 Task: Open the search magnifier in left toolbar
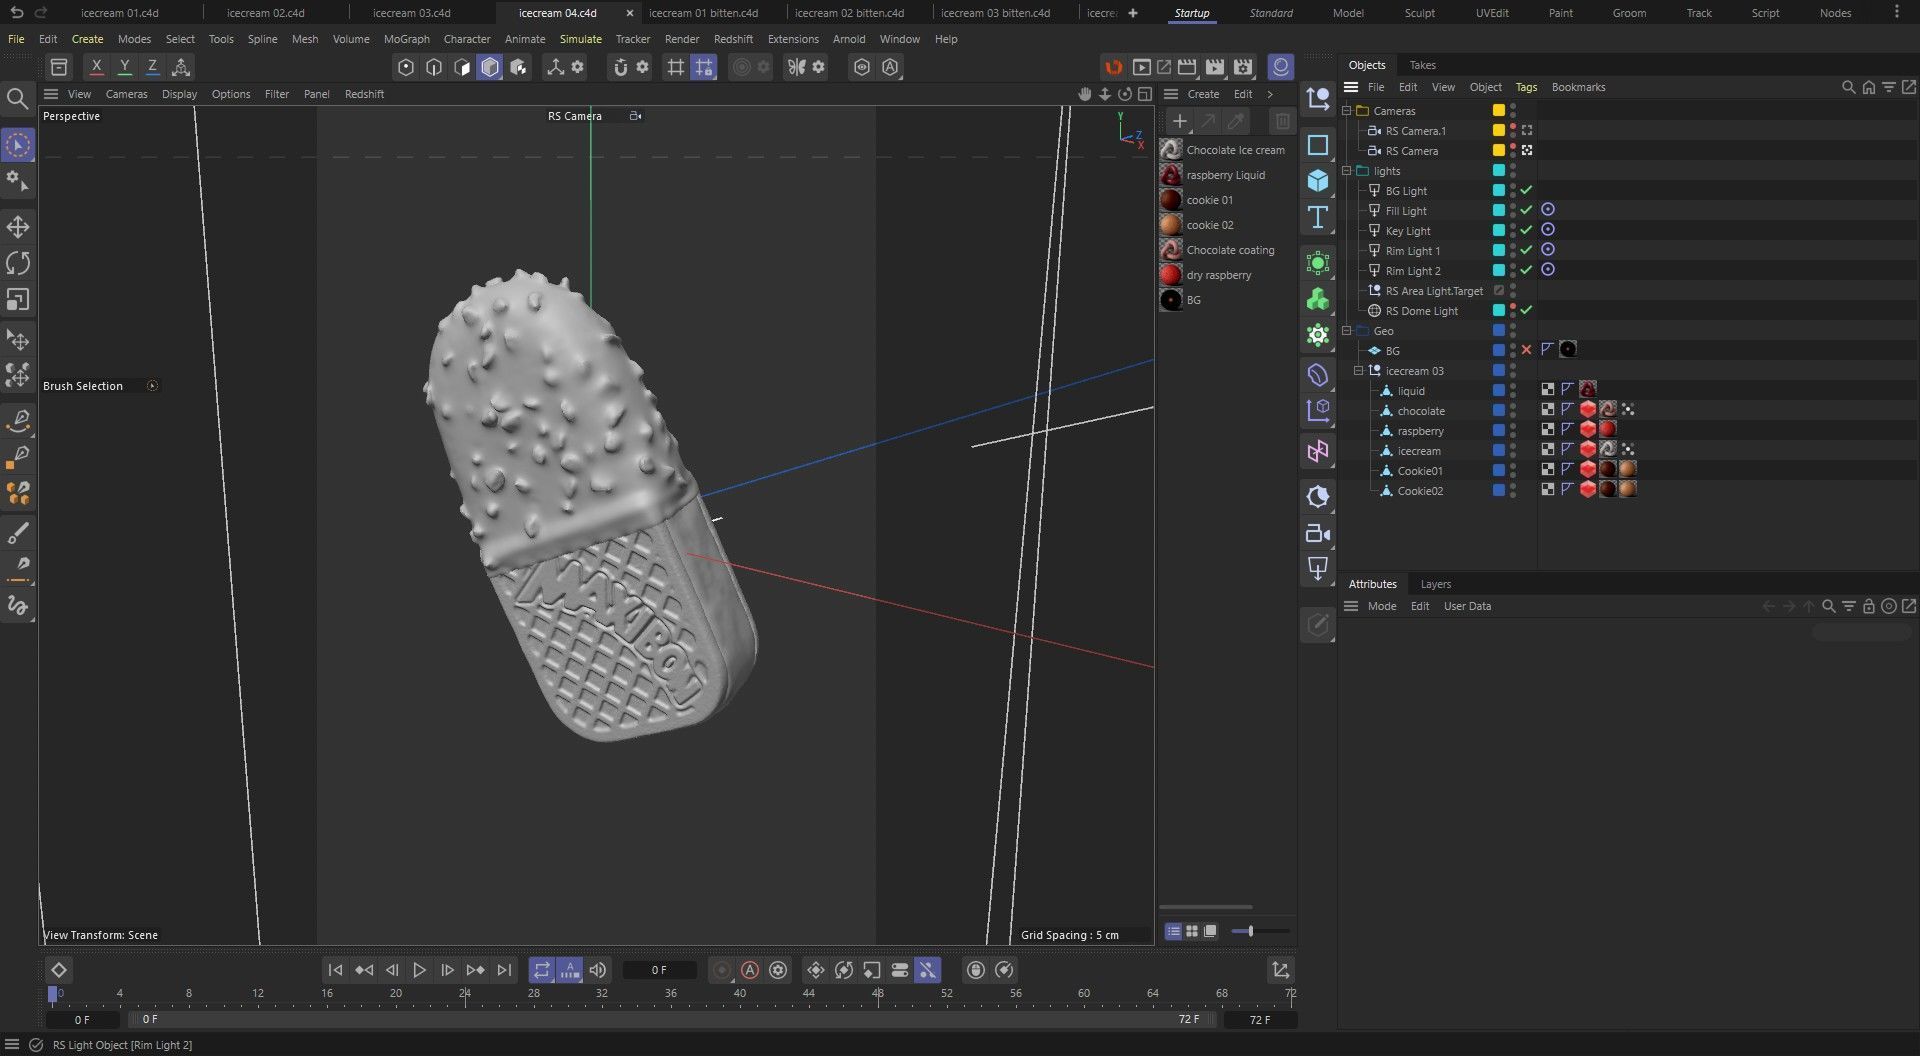(x=17, y=98)
